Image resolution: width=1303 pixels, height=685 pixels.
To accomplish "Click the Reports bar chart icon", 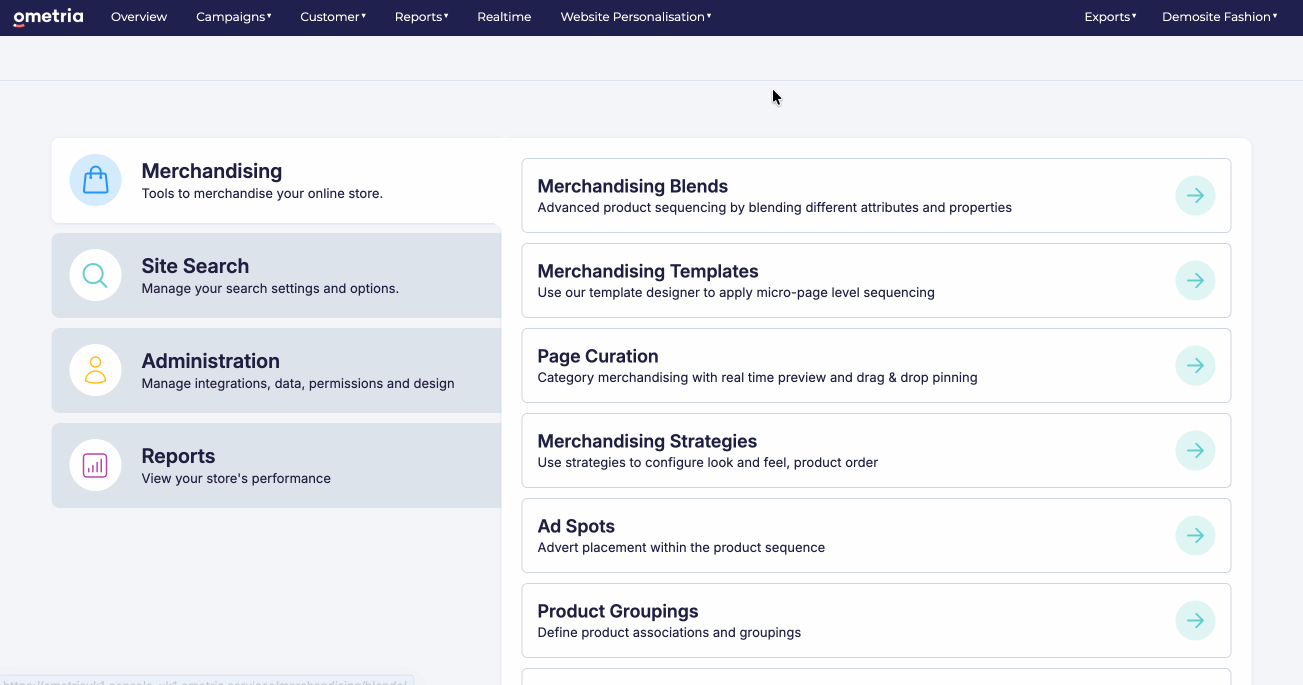I will [95, 465].
